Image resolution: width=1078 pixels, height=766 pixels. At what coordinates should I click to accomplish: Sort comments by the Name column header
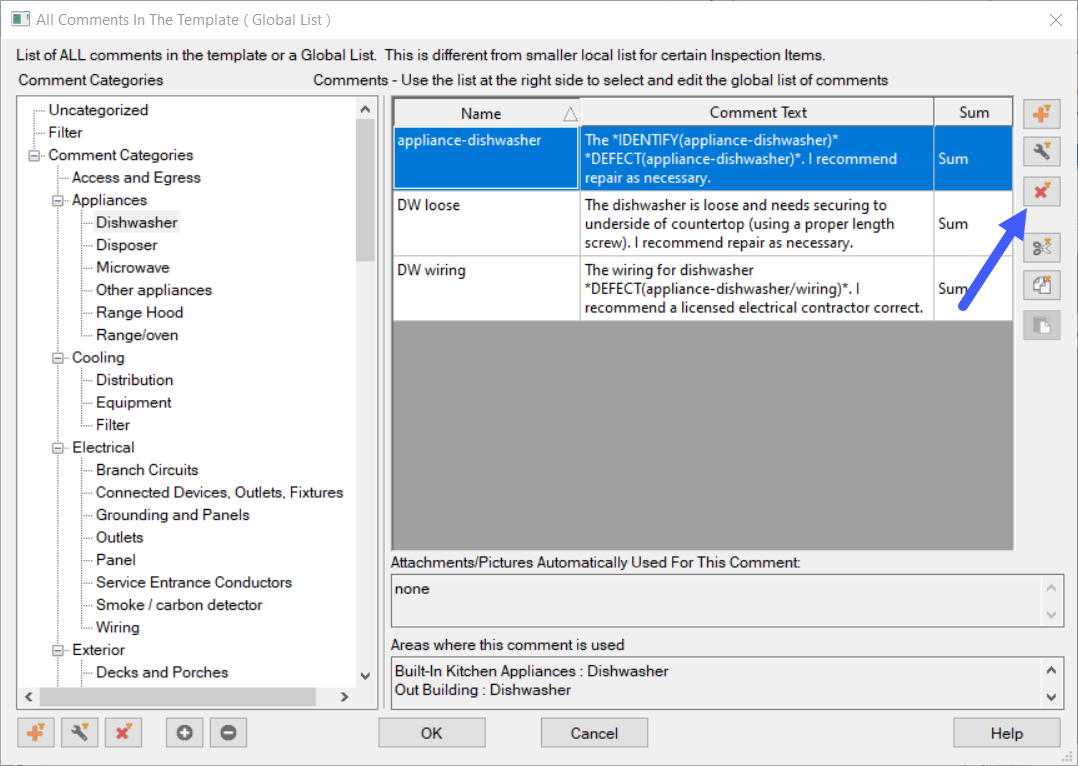click(481, 113)
